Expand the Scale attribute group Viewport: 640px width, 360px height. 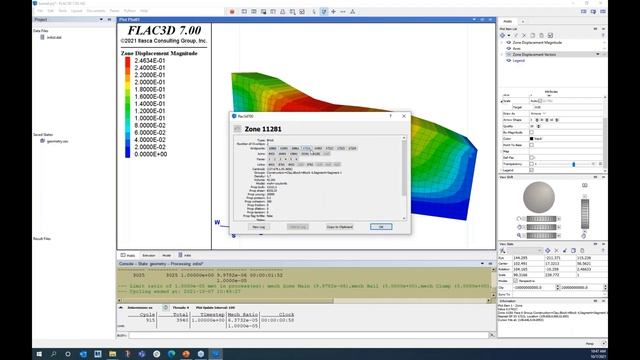(502, 101)
